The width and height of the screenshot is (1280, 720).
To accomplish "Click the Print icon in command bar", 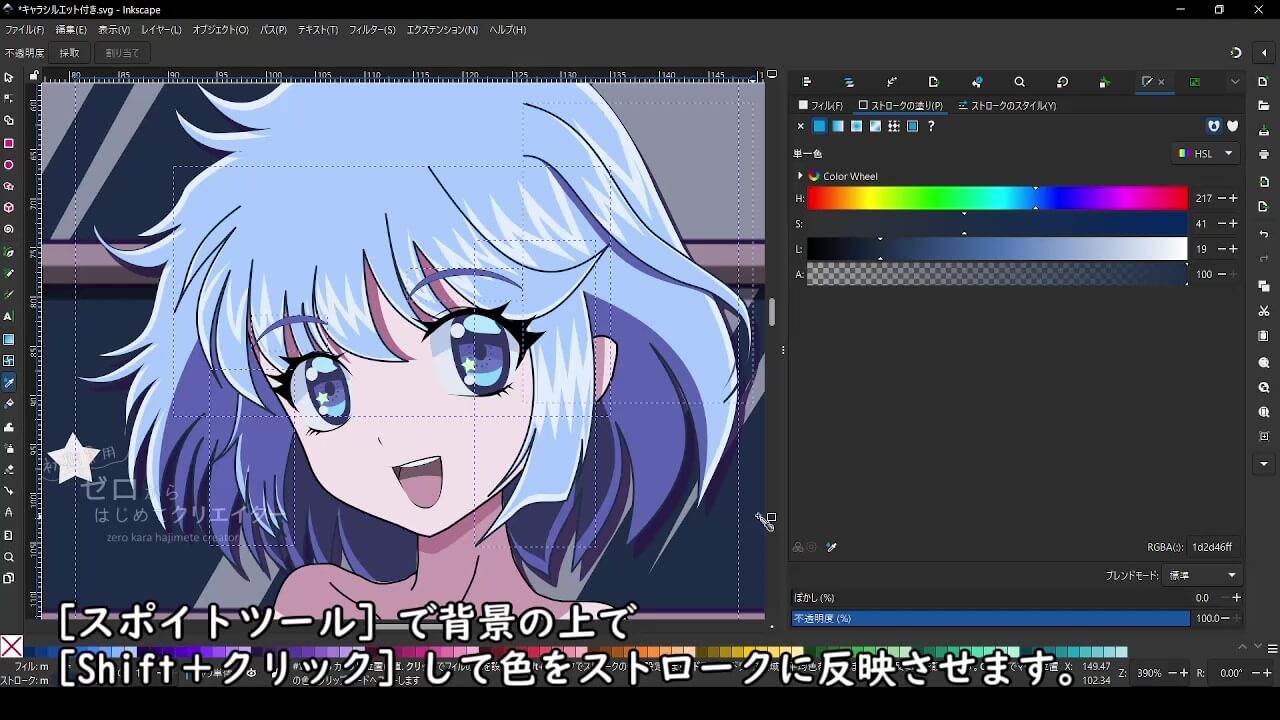I will coord(1264,155).
